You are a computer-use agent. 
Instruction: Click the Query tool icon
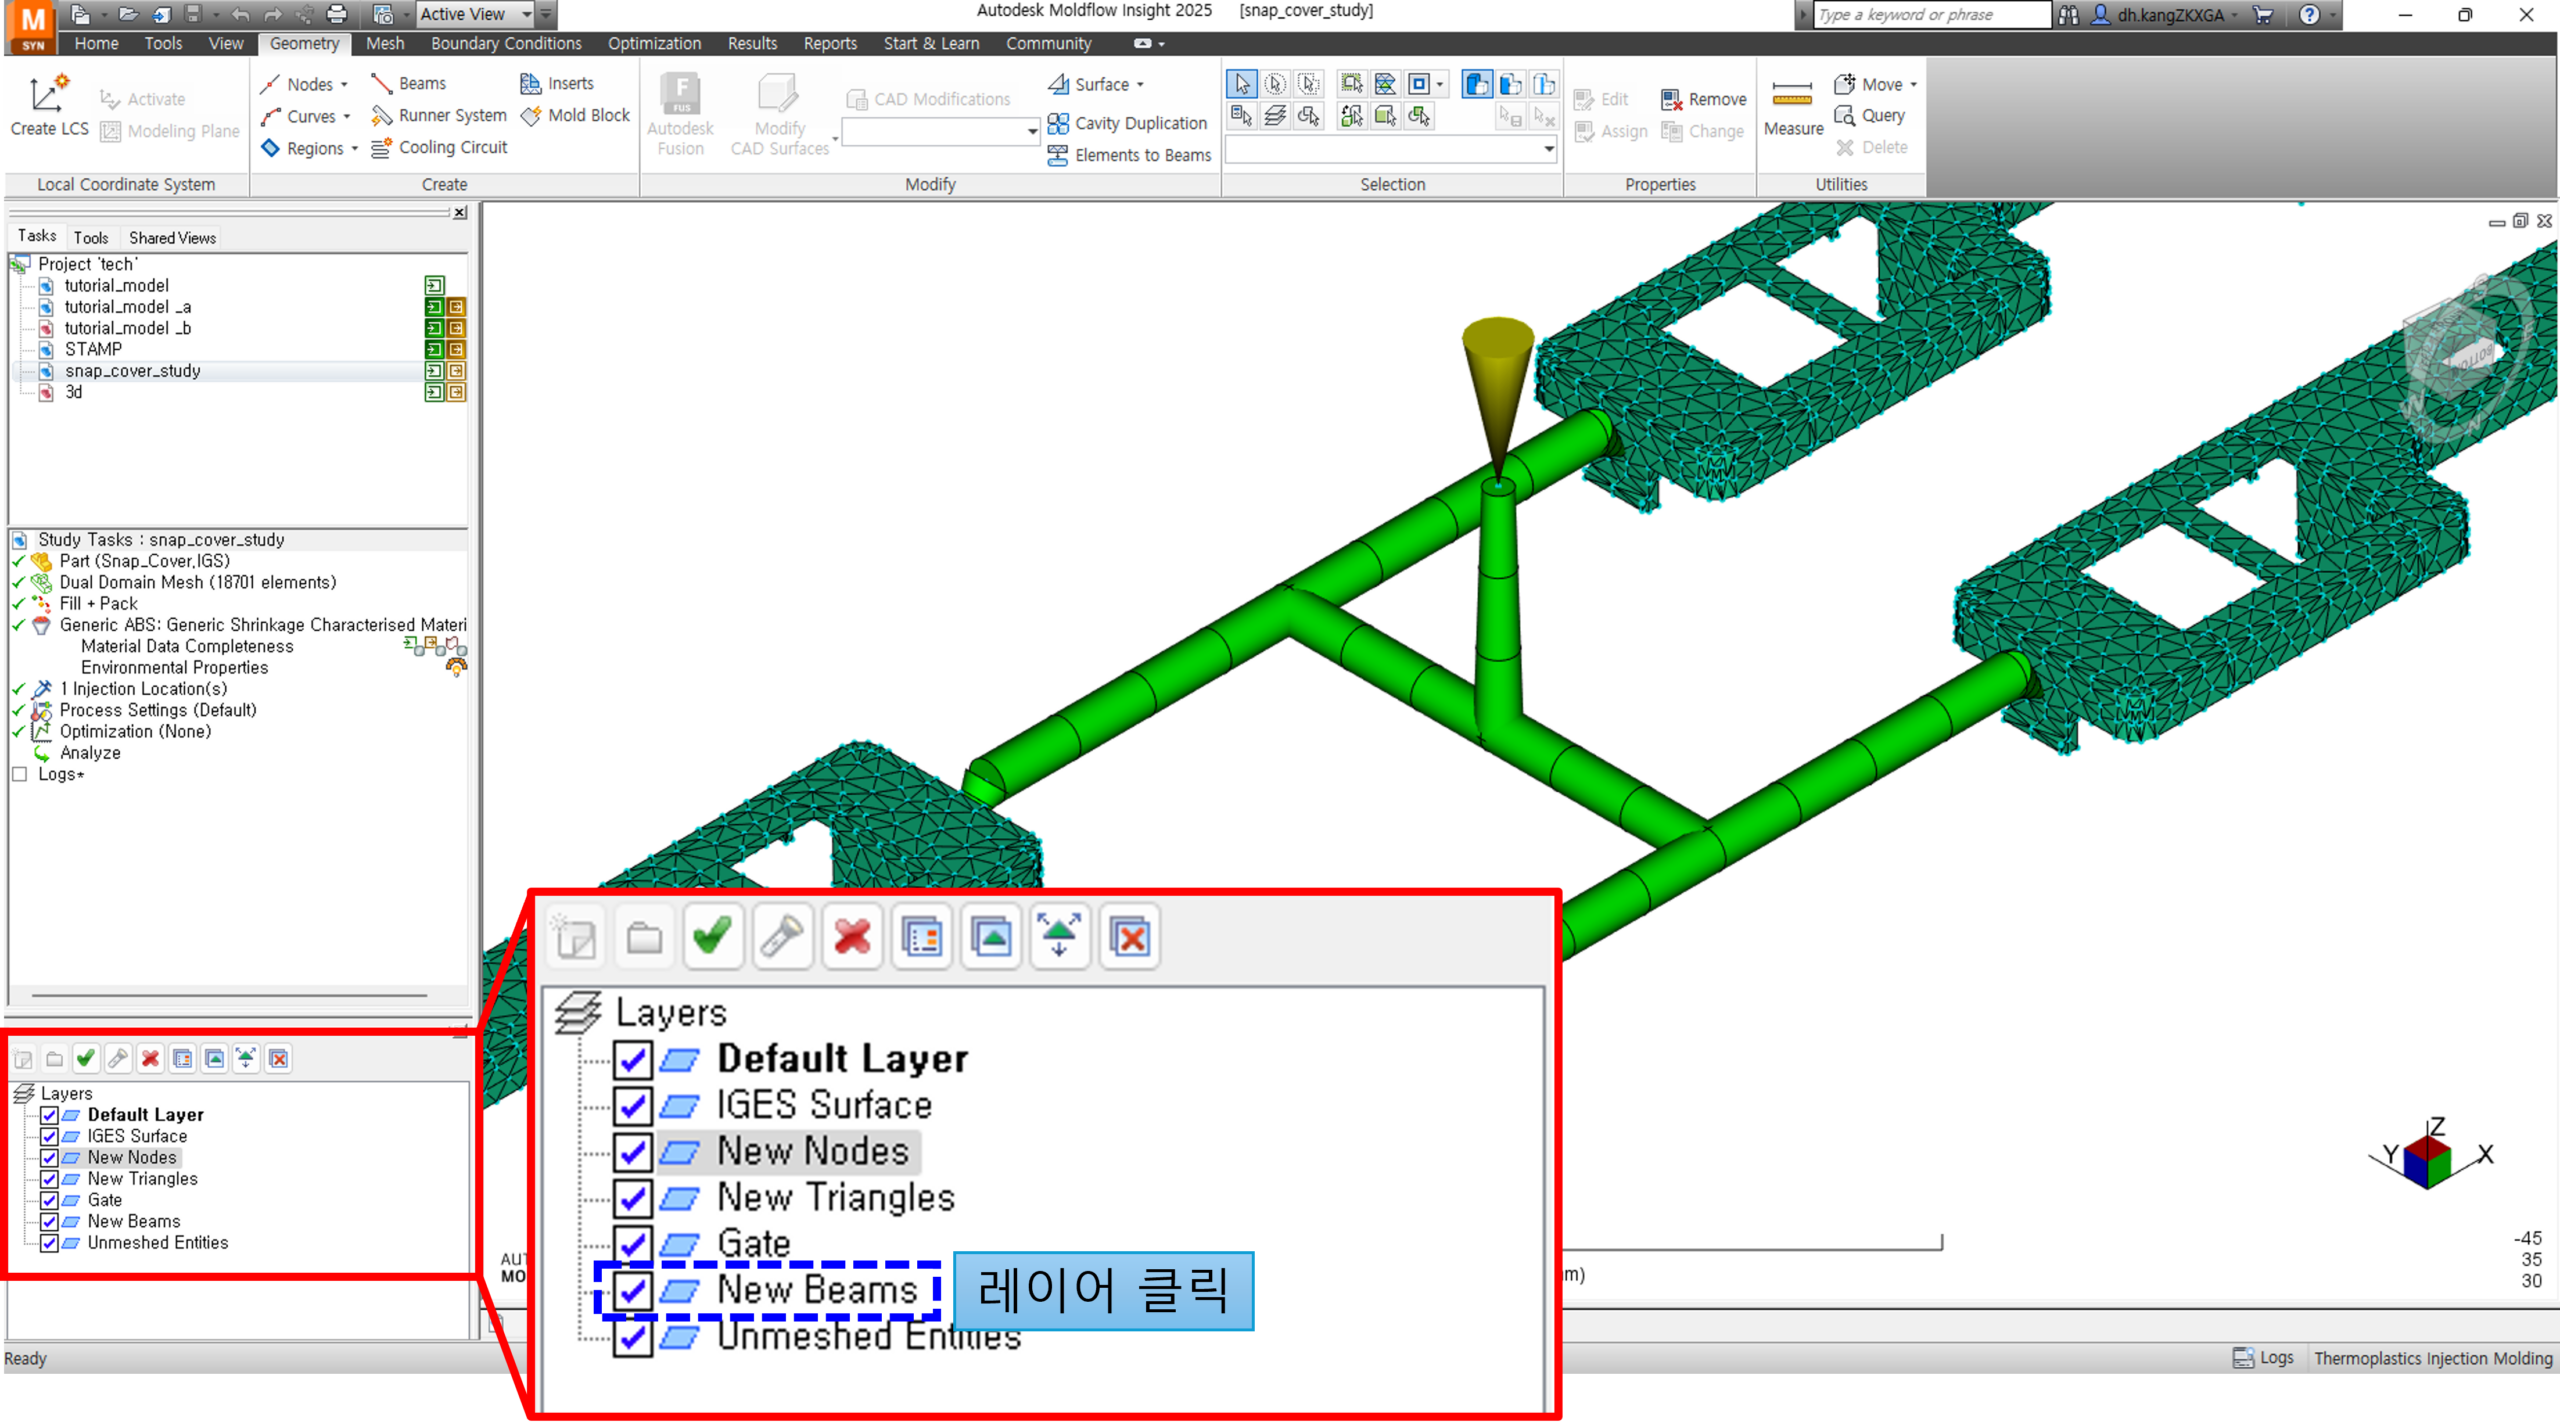(1845, 116)
